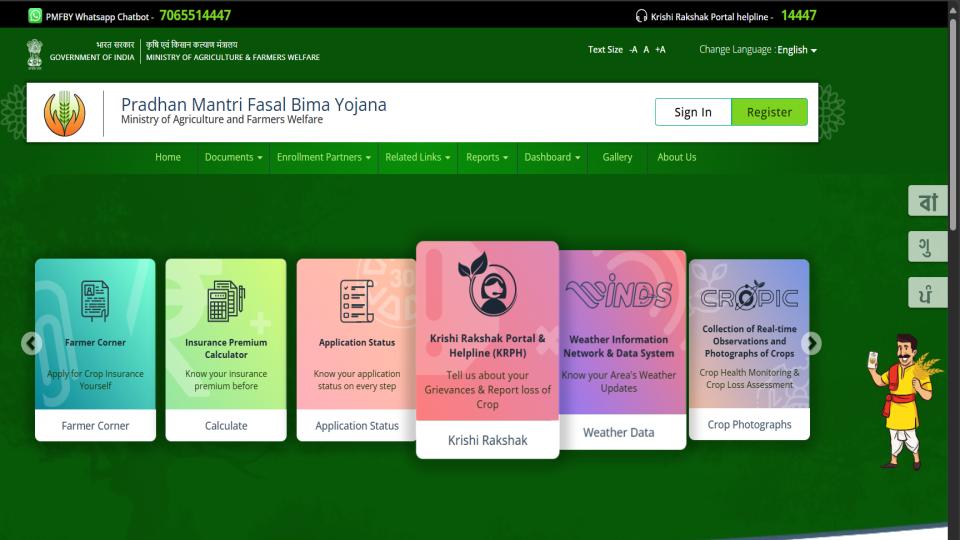Click 'Apply for Crop Insurance Yourself' text
960x540 pixels.
[95, 380]
